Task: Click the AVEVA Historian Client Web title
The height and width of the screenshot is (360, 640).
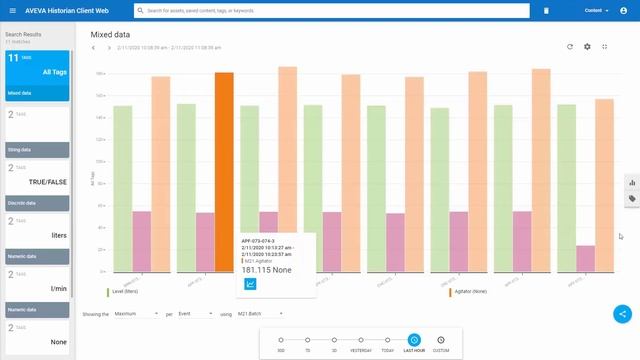Action: click(67, 11)
